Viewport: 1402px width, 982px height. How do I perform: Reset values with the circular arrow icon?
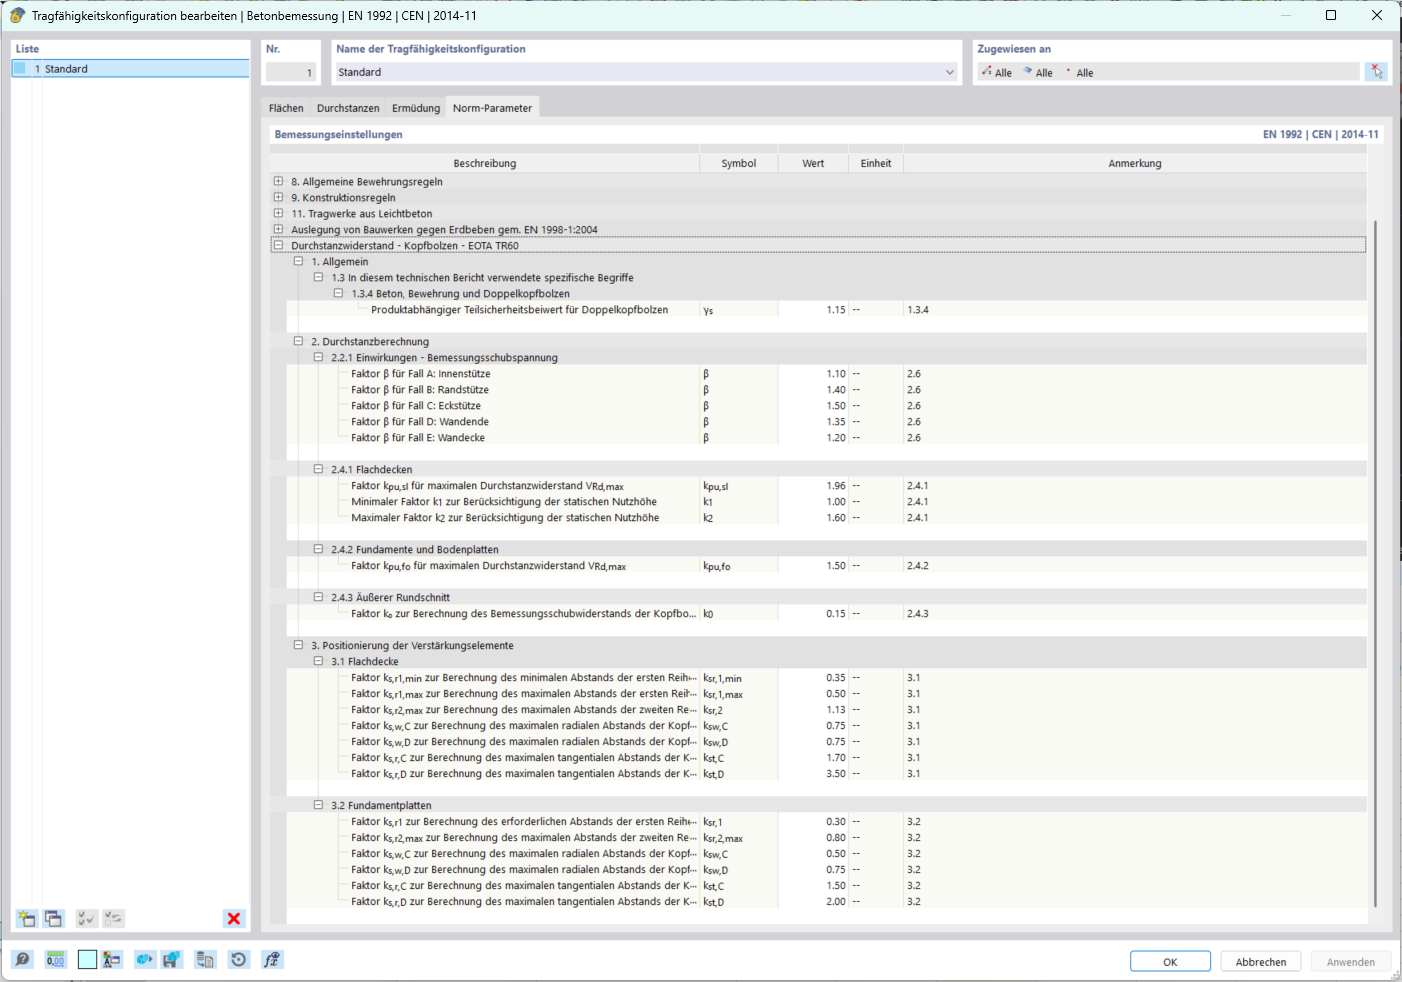[x=238, y=960]
